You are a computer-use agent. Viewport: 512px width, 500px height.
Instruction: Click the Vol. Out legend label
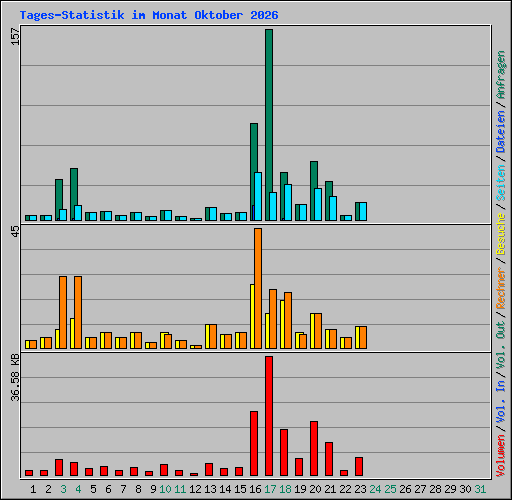click(501, 346)
